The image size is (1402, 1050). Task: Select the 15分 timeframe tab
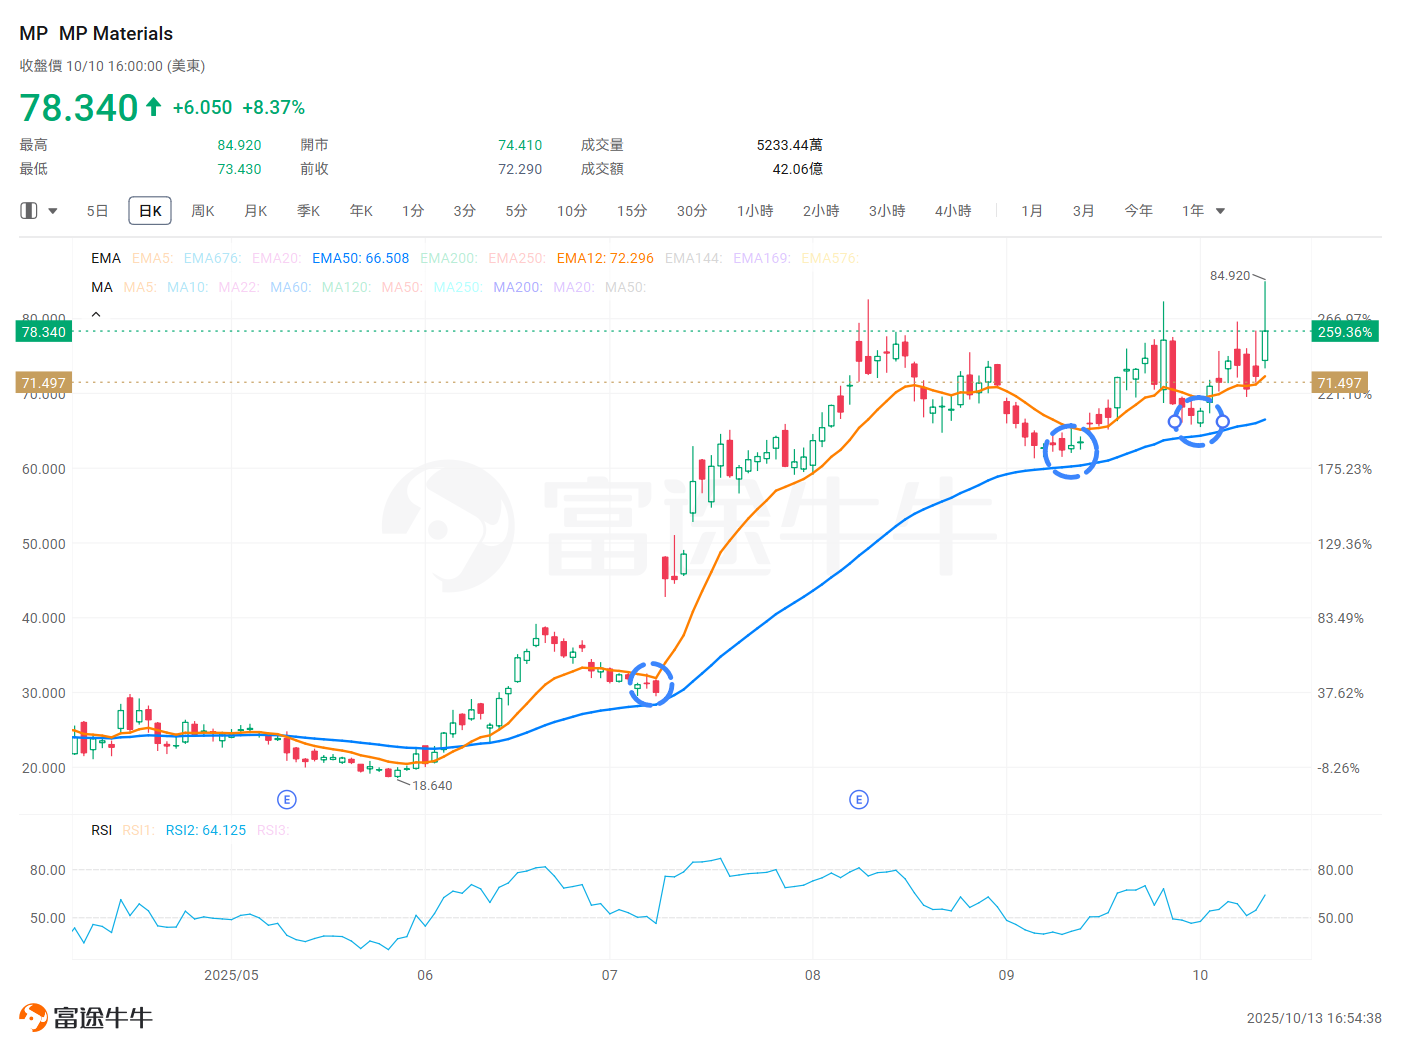[631, 211]
